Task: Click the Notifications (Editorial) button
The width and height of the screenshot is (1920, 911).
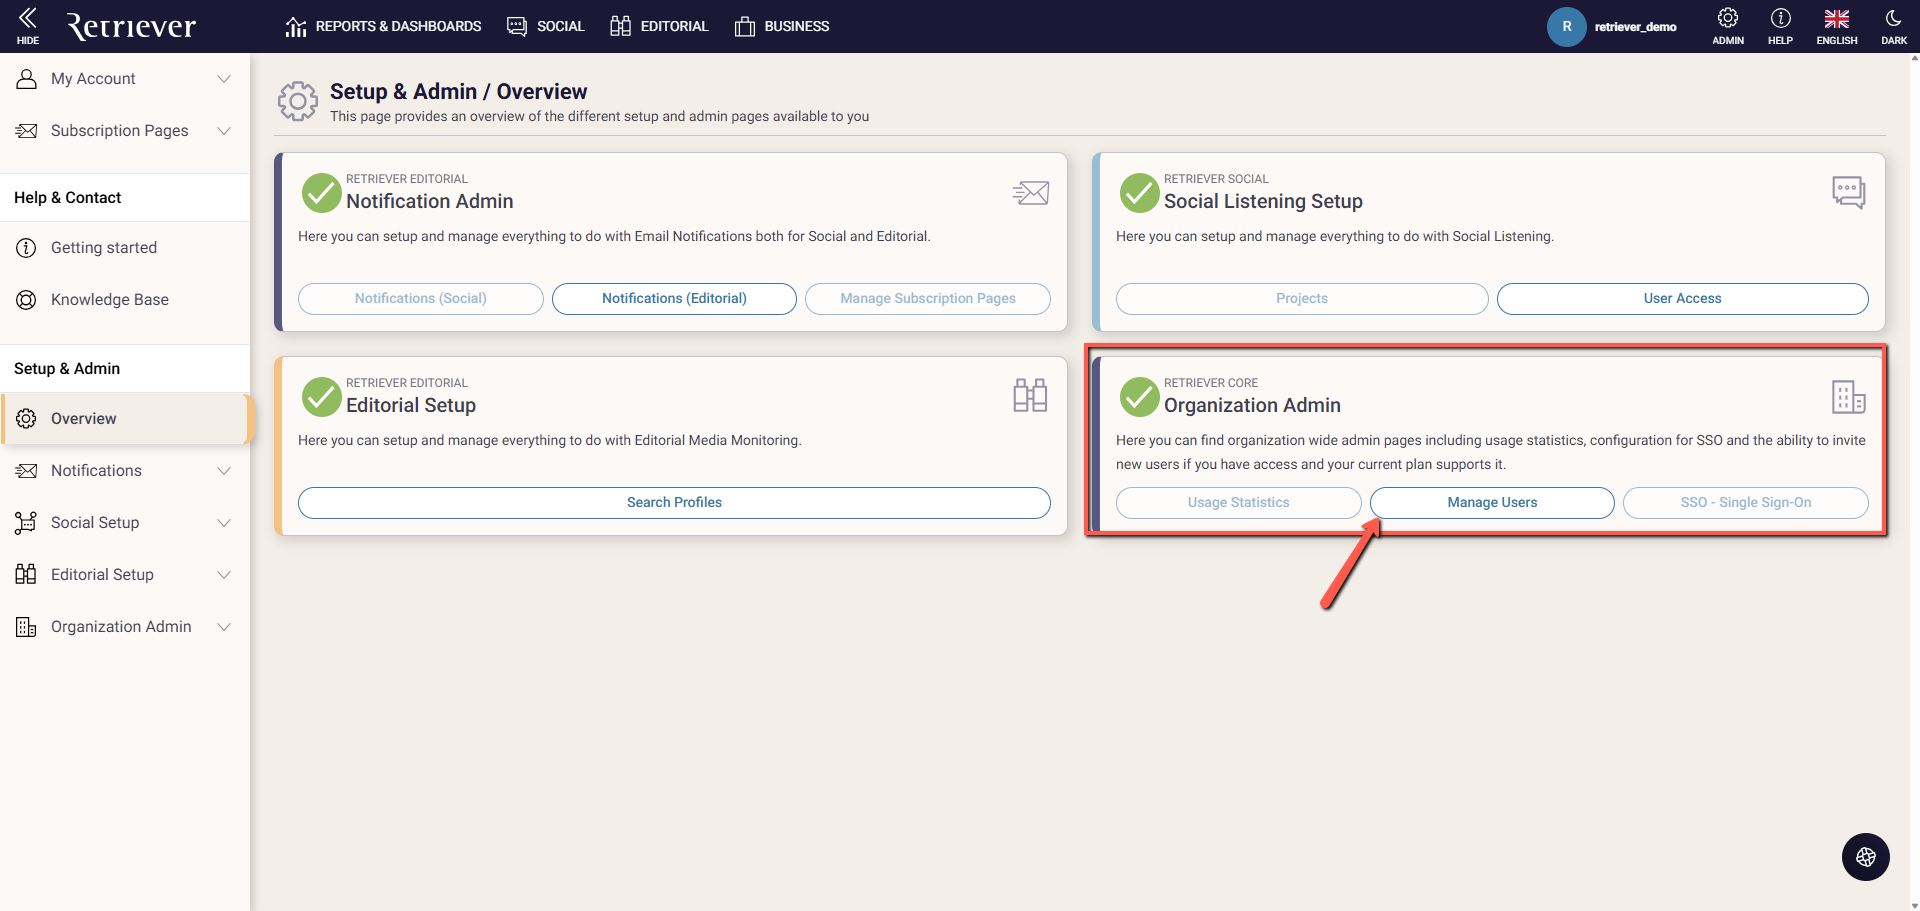Action: [674, 299]
